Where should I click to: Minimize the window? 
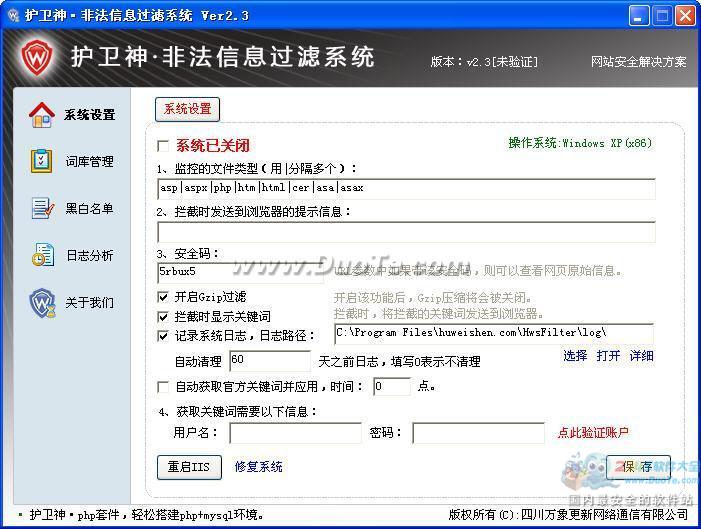(x=639, y=16)
